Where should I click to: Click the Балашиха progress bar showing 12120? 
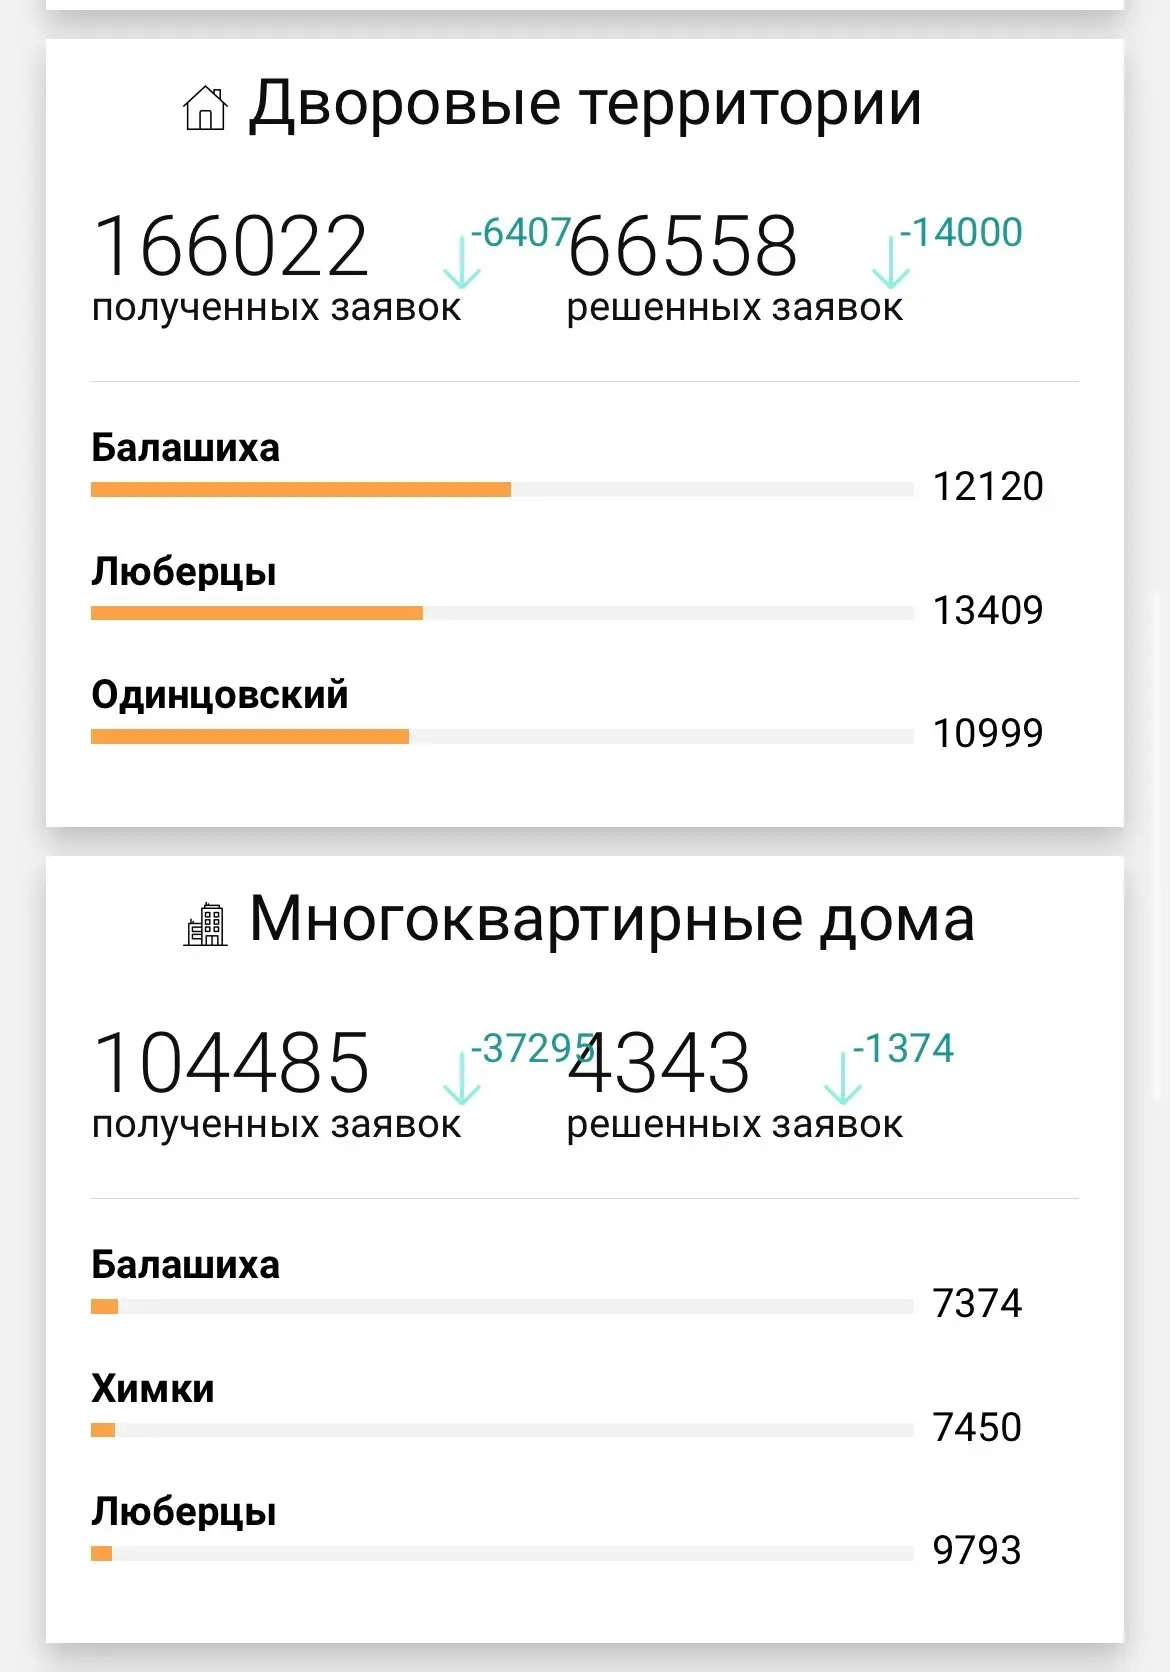[502, 490]
